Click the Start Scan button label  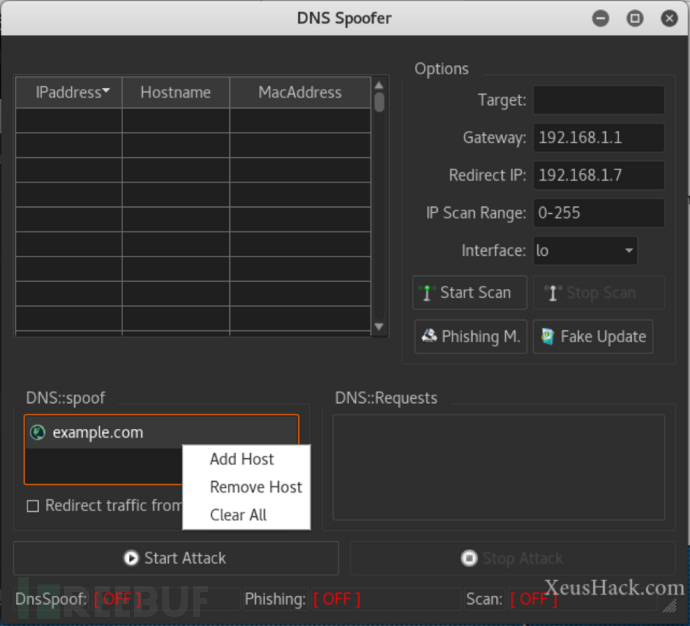coord(475,293)
